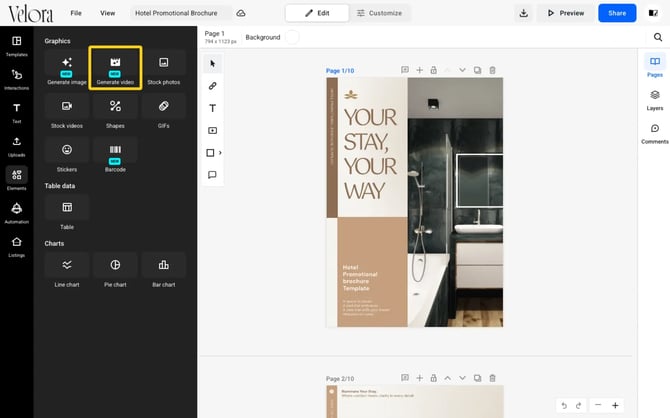The width and height of the screenshot is (670, 418).
Task: Open Stock photos graphics
Action: [164, 68]
